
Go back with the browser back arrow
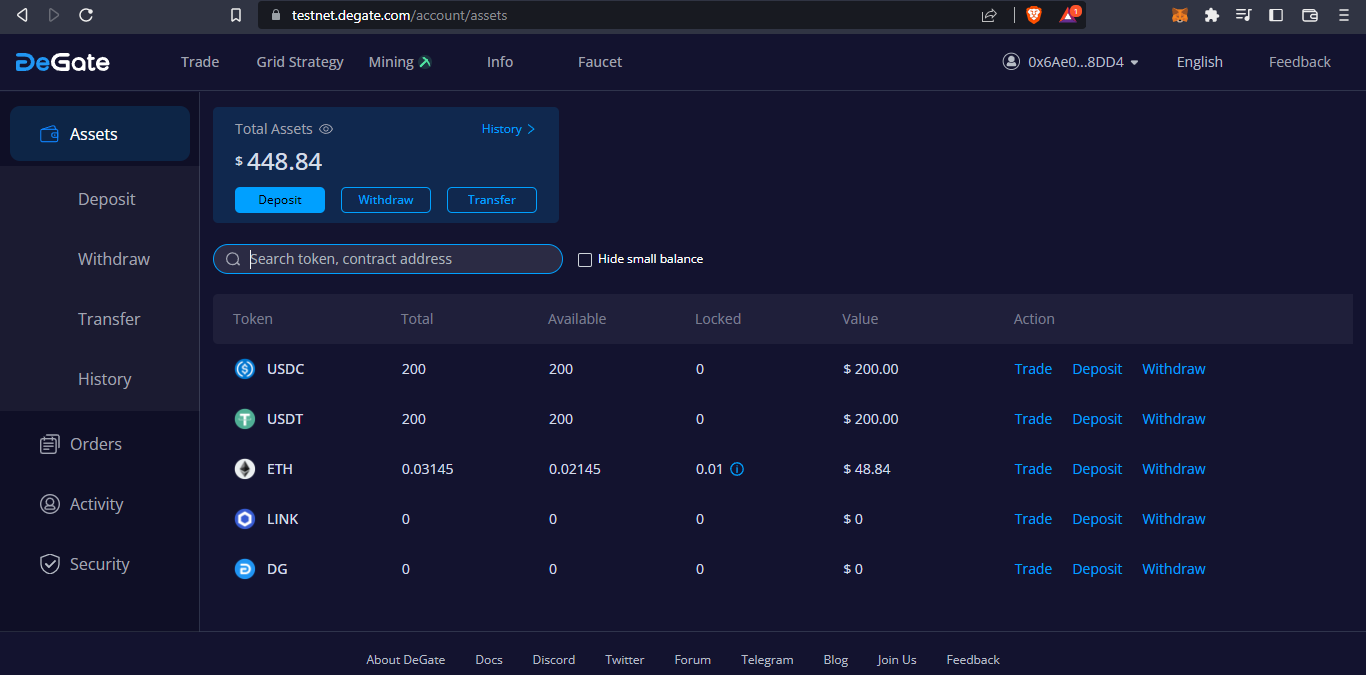pyautogui.click(x=22, y=15)
